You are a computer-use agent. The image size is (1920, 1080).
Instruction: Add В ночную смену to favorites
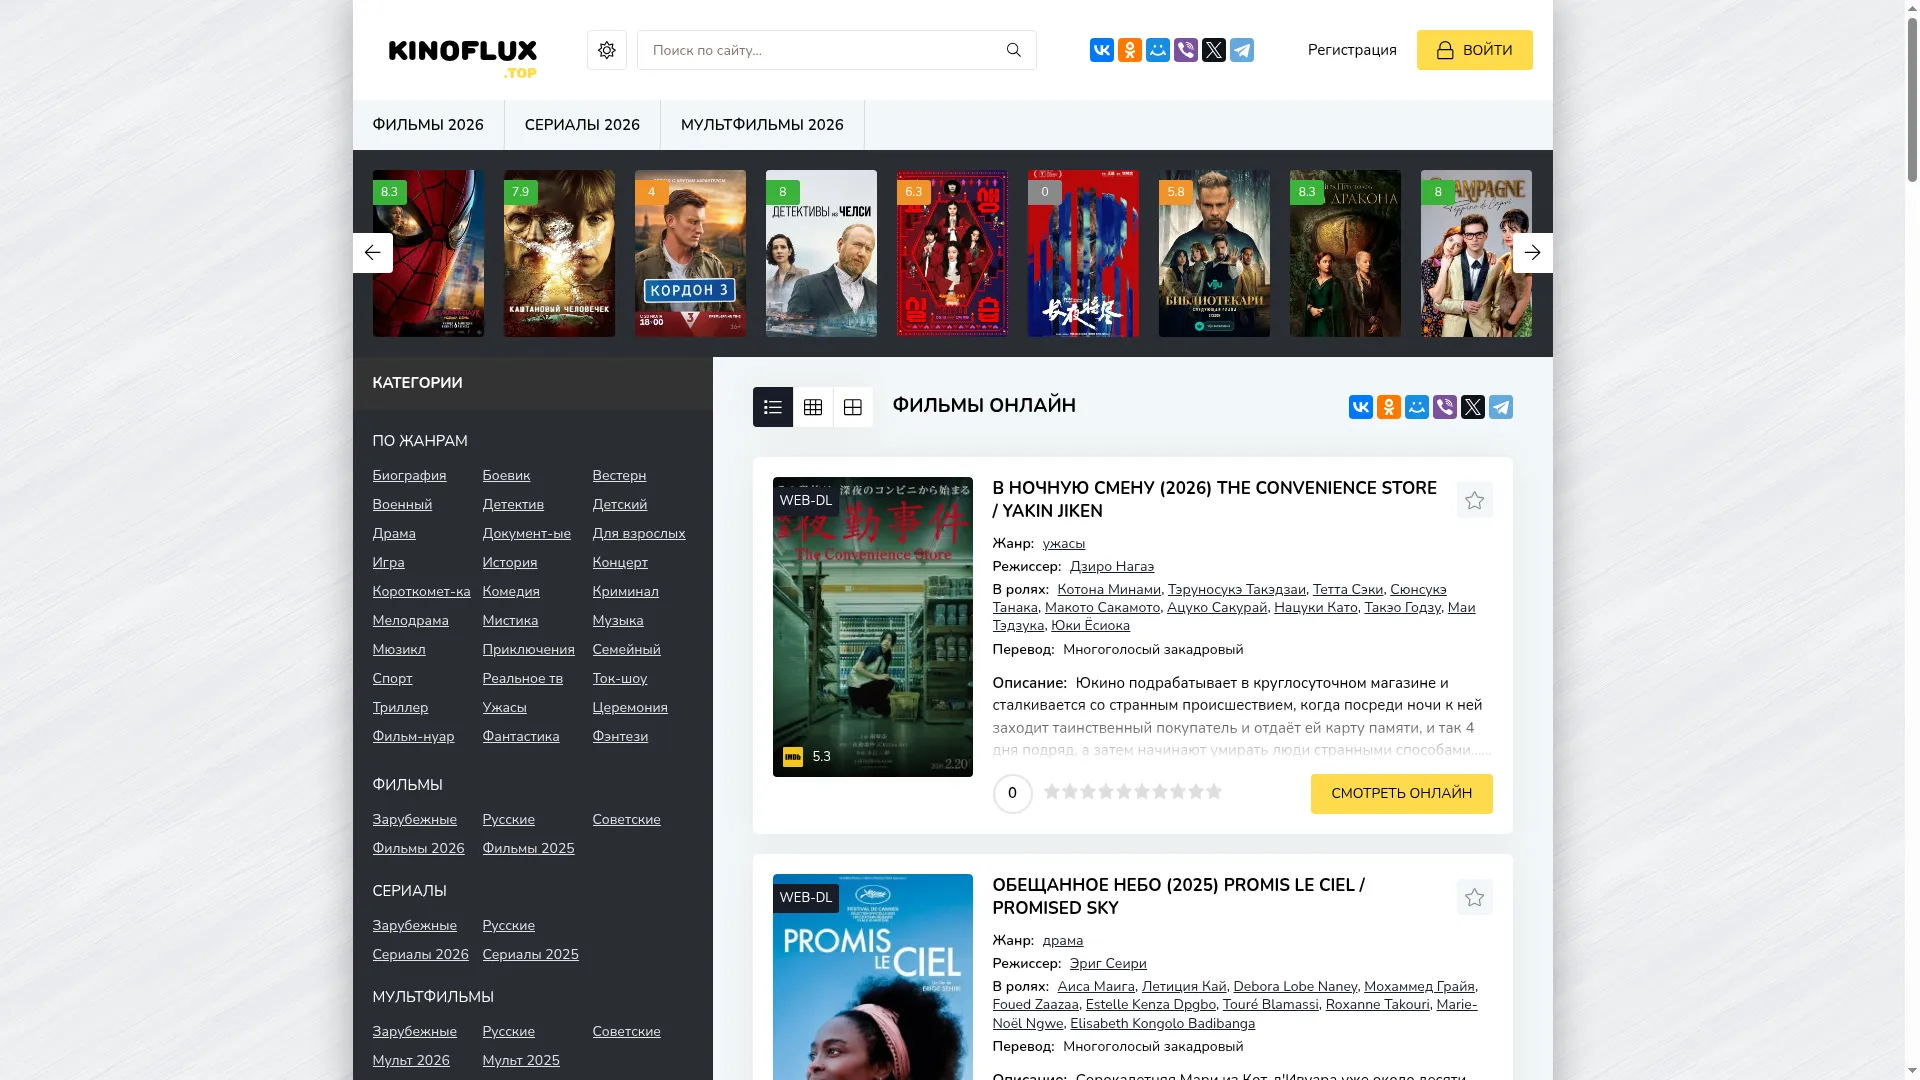pos(1475,500)
